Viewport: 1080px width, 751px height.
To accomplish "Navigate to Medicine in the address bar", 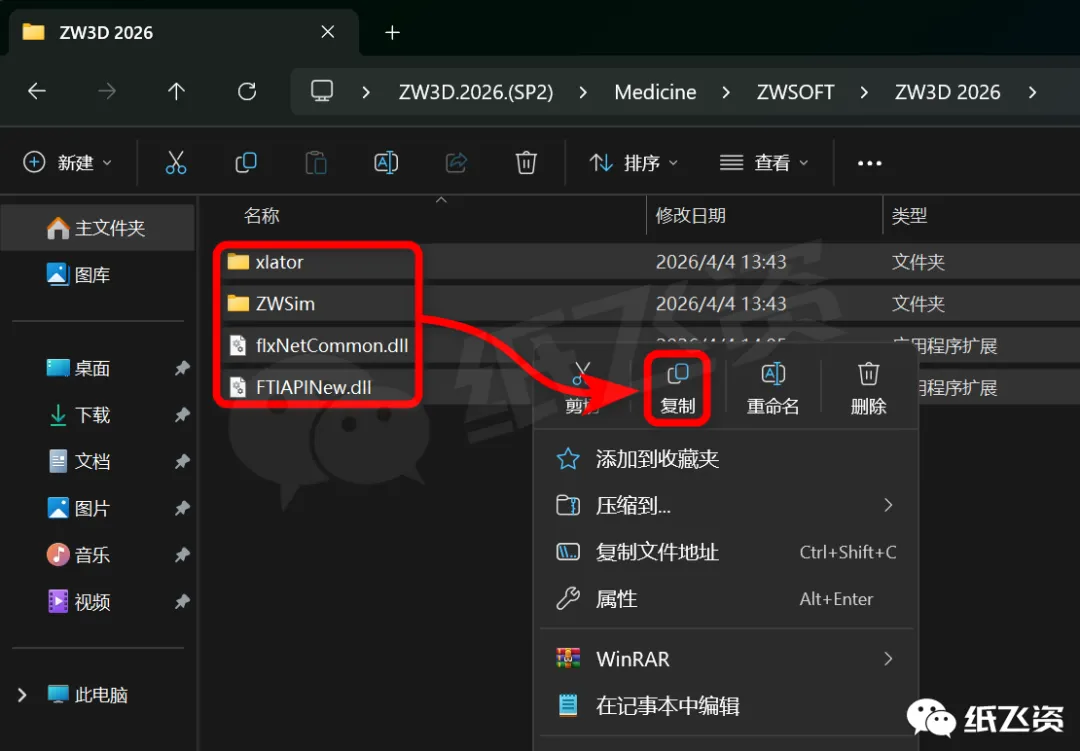I will [x=655, y=92].
